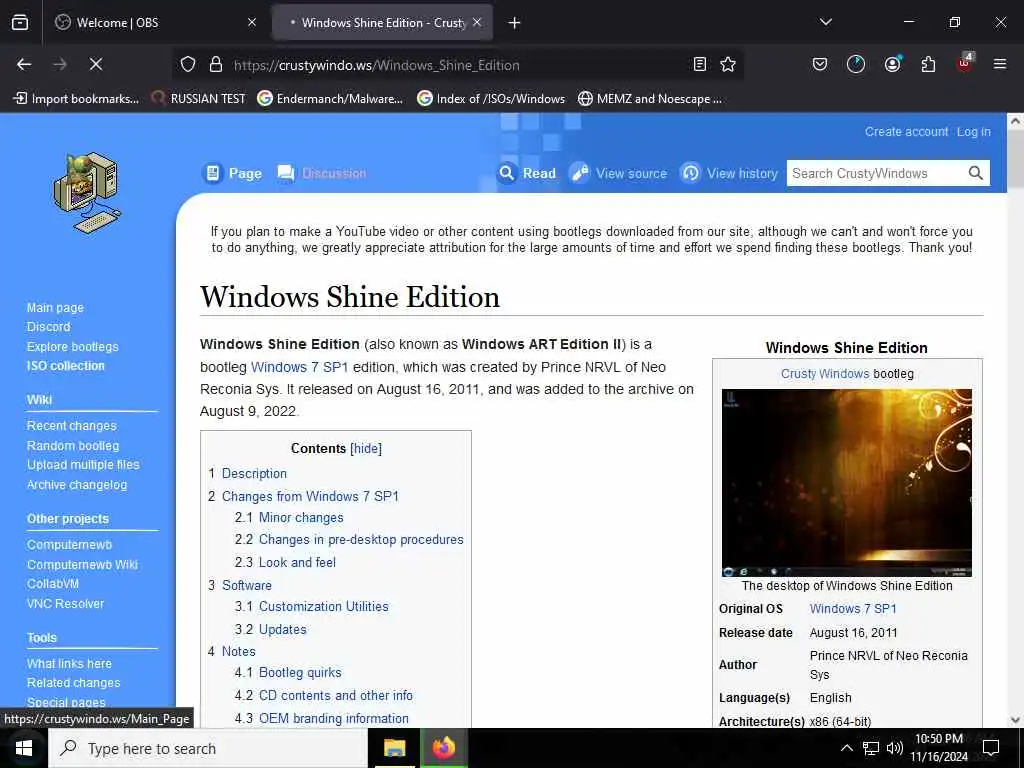Jump to 3.1 Customization Utilities
This screenshot has width=1024, height=768.
[x=324, y=606]
